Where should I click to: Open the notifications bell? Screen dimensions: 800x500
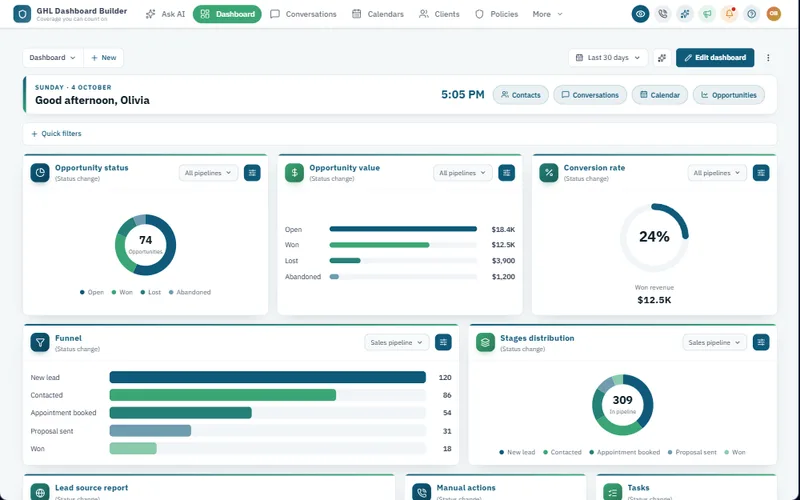click(730, 14)
